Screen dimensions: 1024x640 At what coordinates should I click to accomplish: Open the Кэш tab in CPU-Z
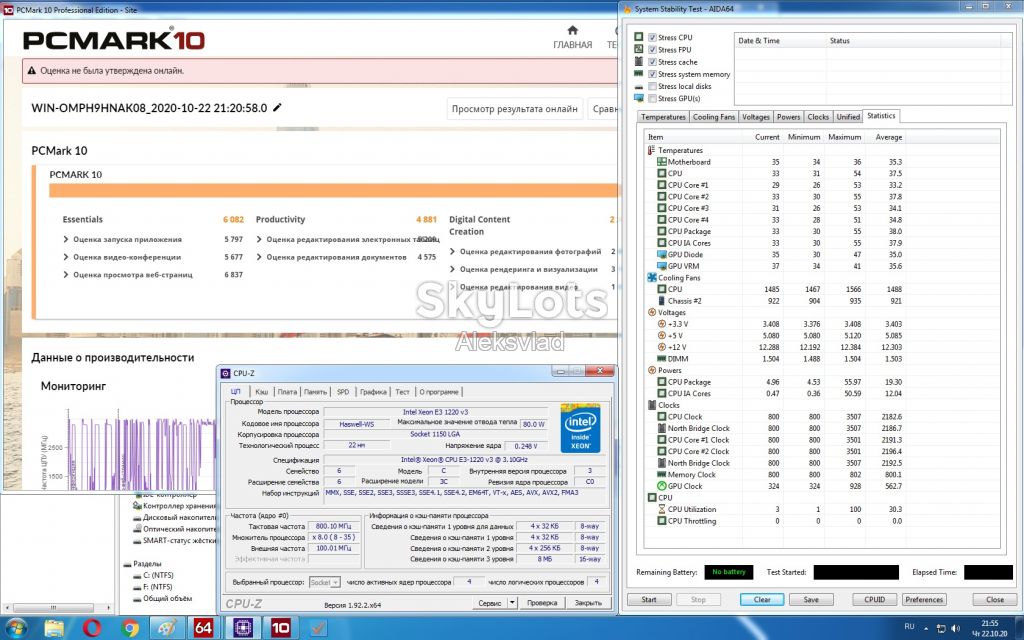pos(262,392)
